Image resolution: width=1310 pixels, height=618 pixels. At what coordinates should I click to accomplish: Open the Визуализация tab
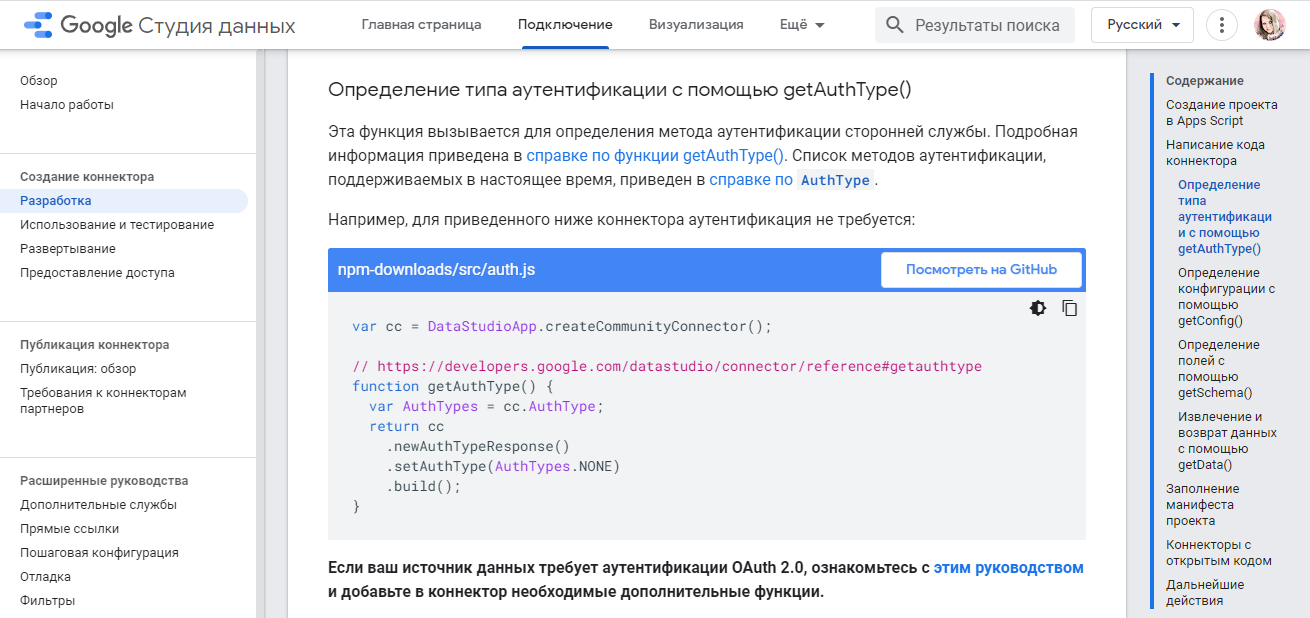pos(696,25)
